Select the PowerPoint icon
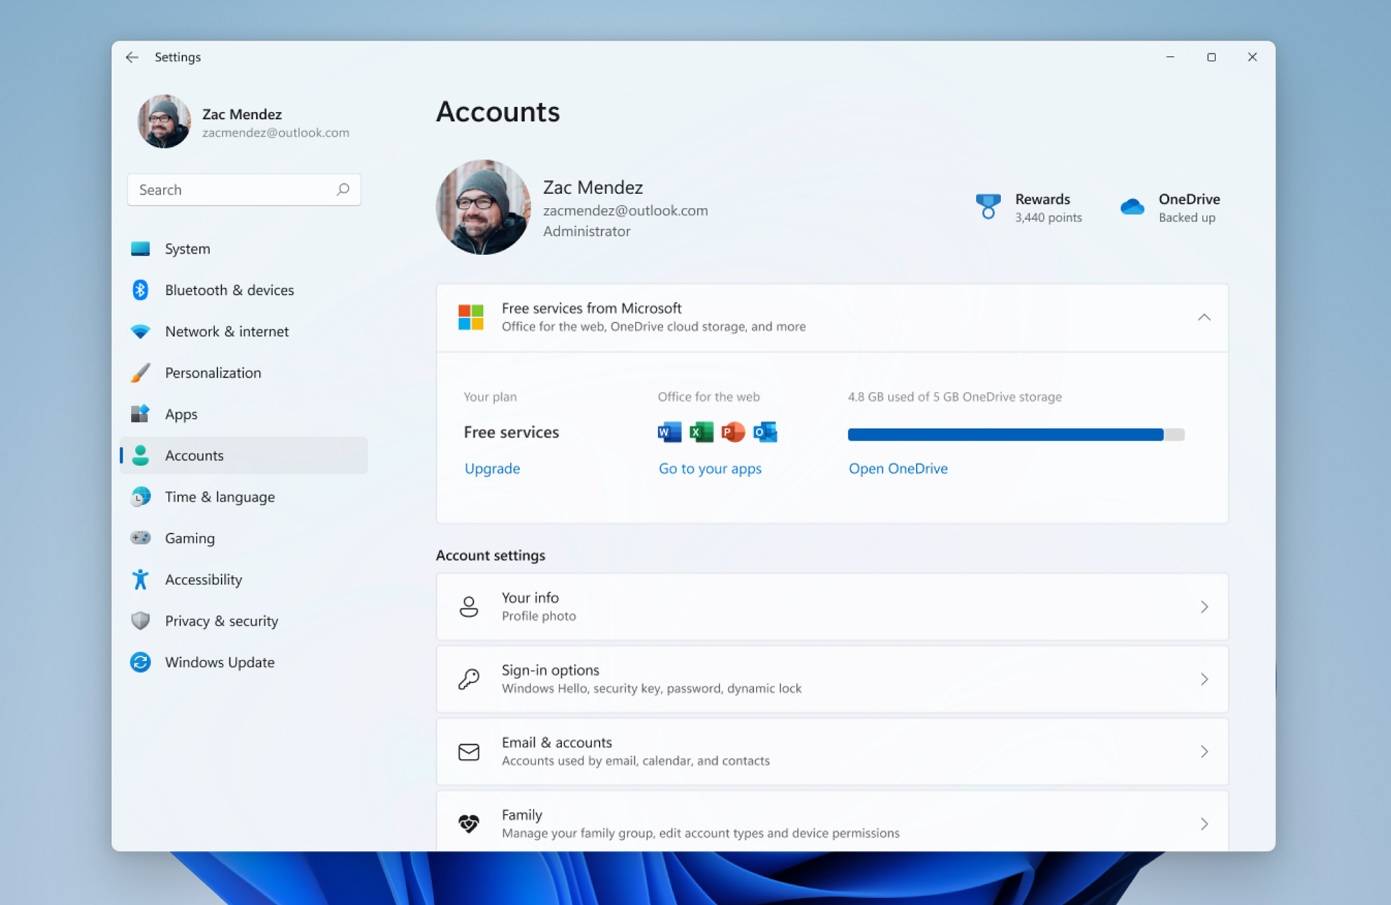1391x905 pixels. (x=732, y=431)
